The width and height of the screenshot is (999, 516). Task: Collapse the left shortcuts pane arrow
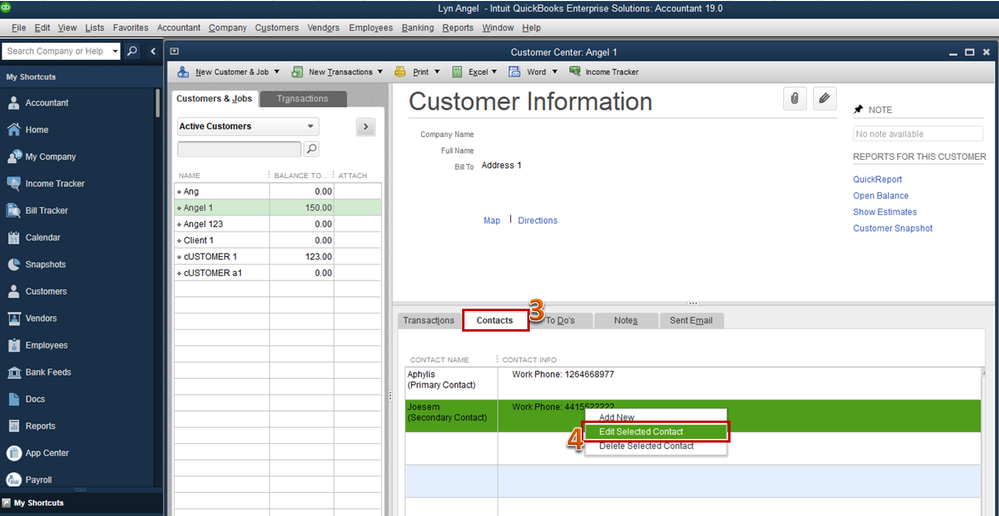pos(153,51)
